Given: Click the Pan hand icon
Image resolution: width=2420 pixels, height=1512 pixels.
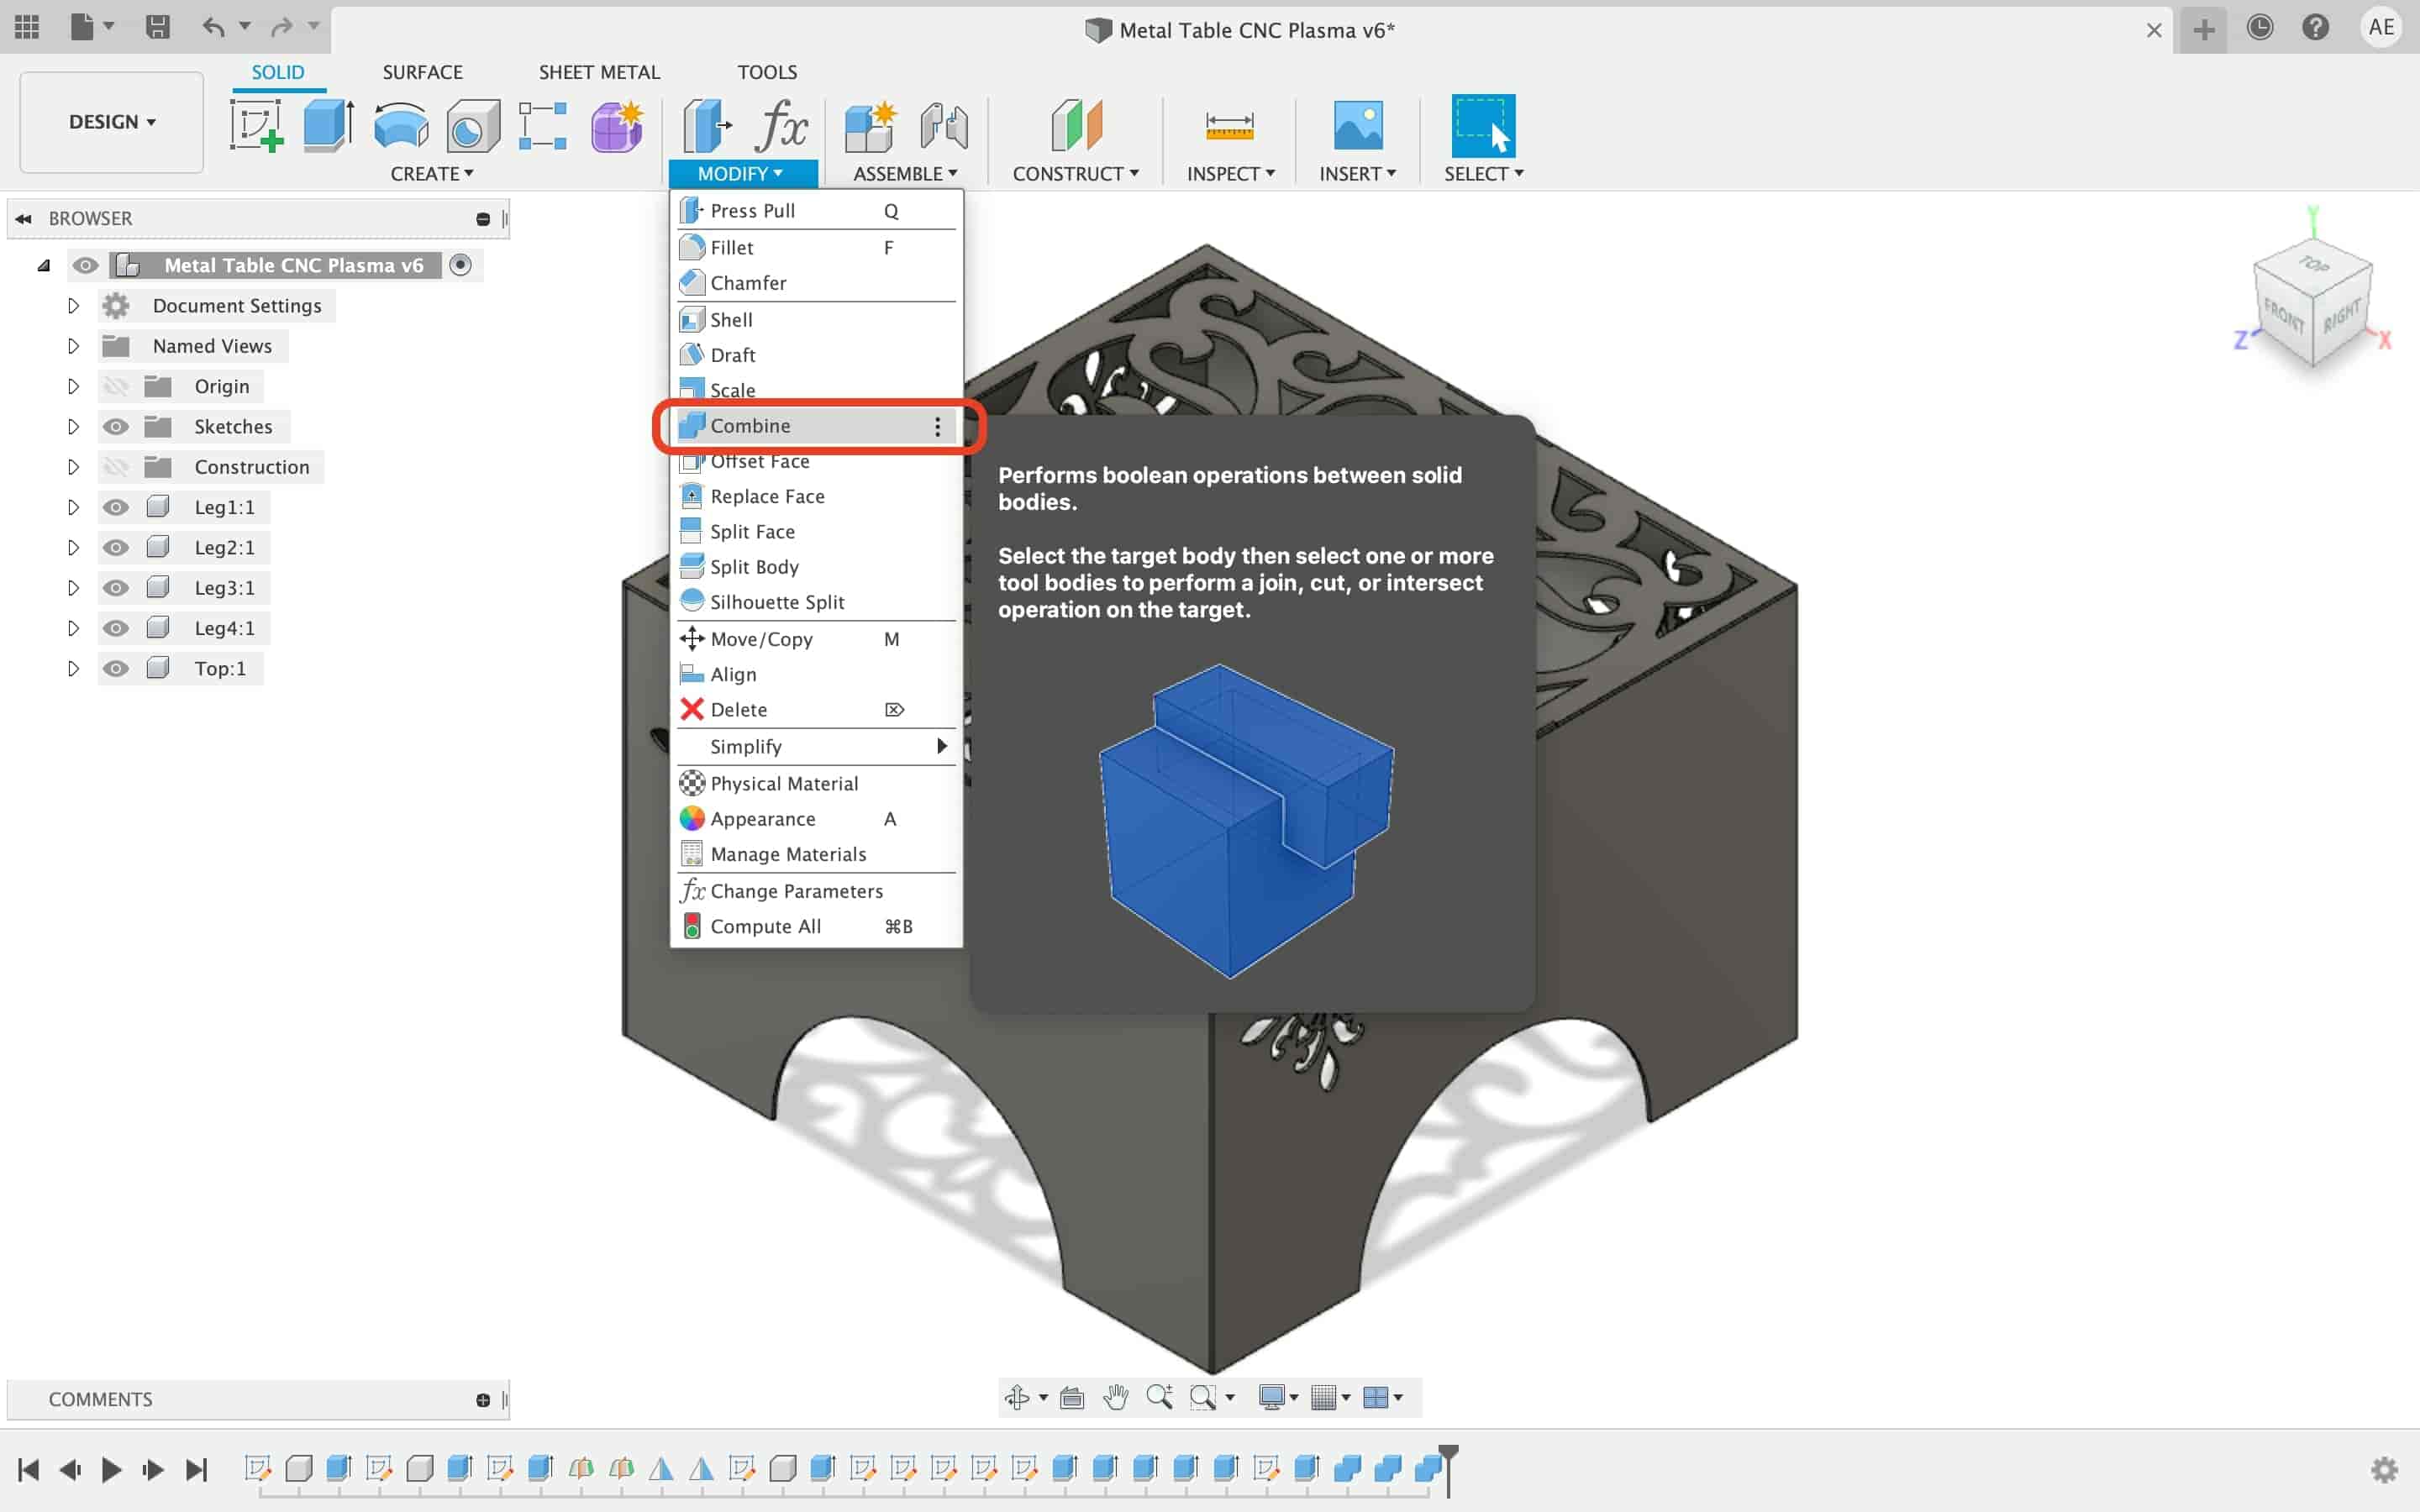Looking at the screenshot, I should 1115,1397.
